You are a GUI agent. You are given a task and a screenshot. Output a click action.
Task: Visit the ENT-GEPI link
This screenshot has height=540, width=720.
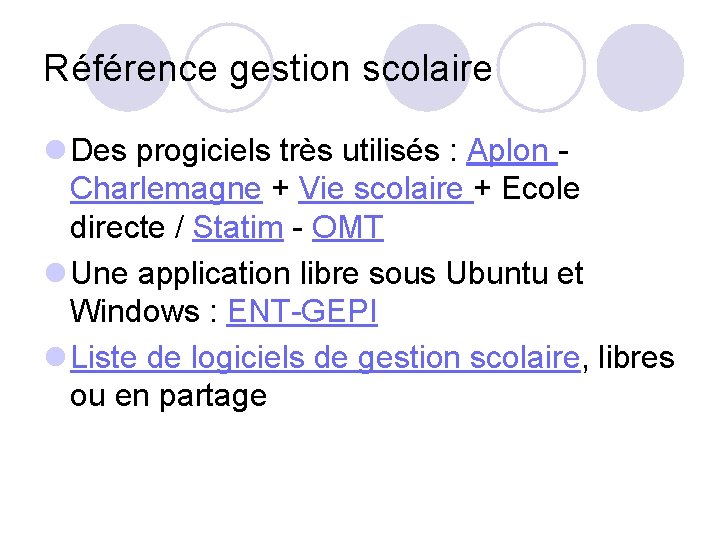pos(302,312)
